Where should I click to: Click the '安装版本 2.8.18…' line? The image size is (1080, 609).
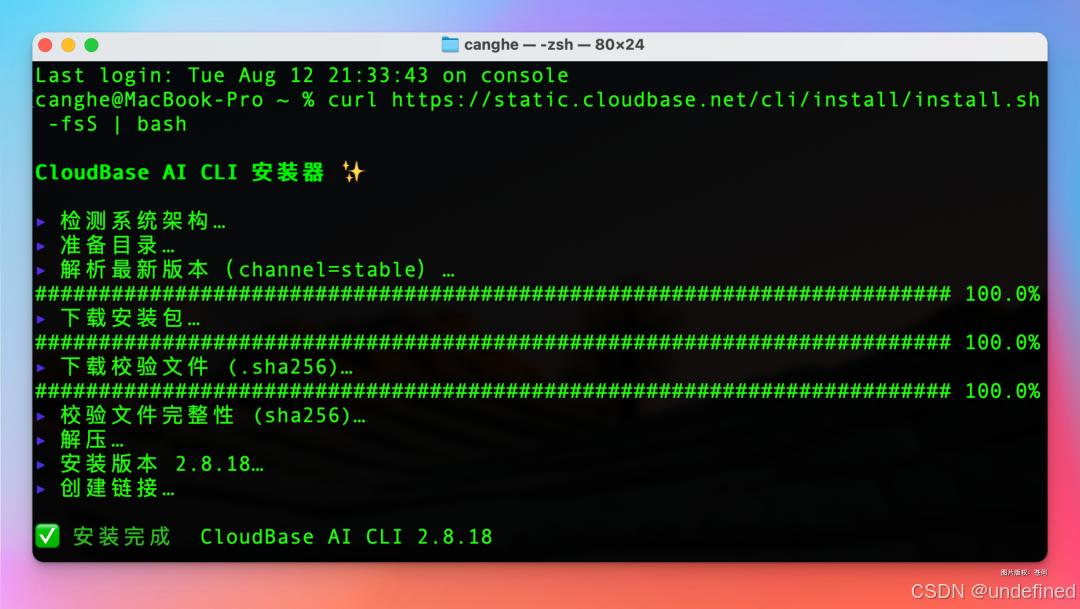click(162, 464)
